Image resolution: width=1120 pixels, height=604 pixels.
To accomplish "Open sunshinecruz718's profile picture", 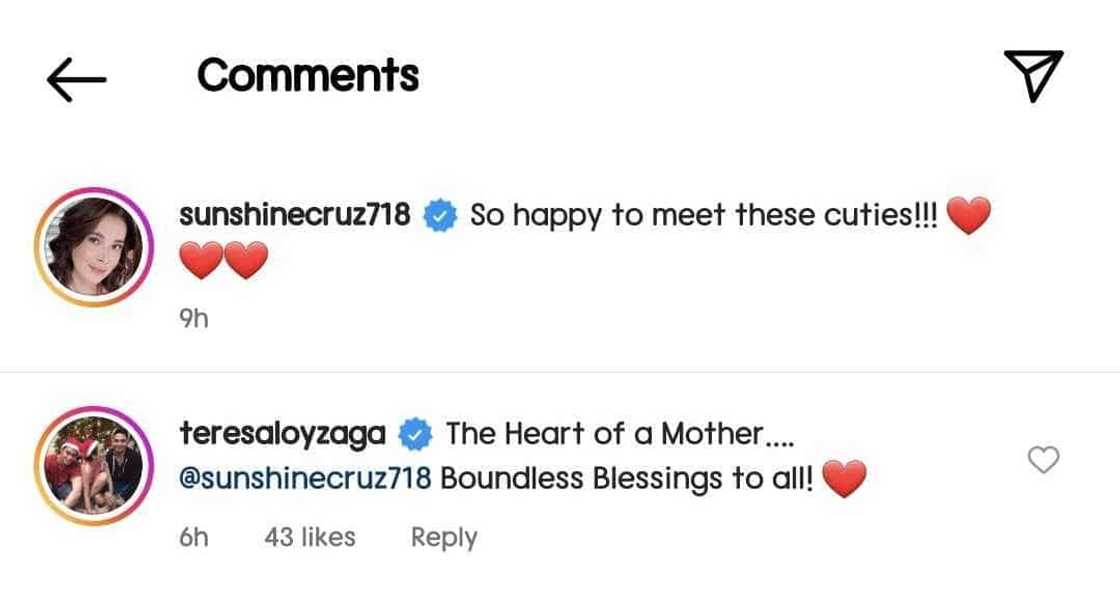I will tap(93, 245).
